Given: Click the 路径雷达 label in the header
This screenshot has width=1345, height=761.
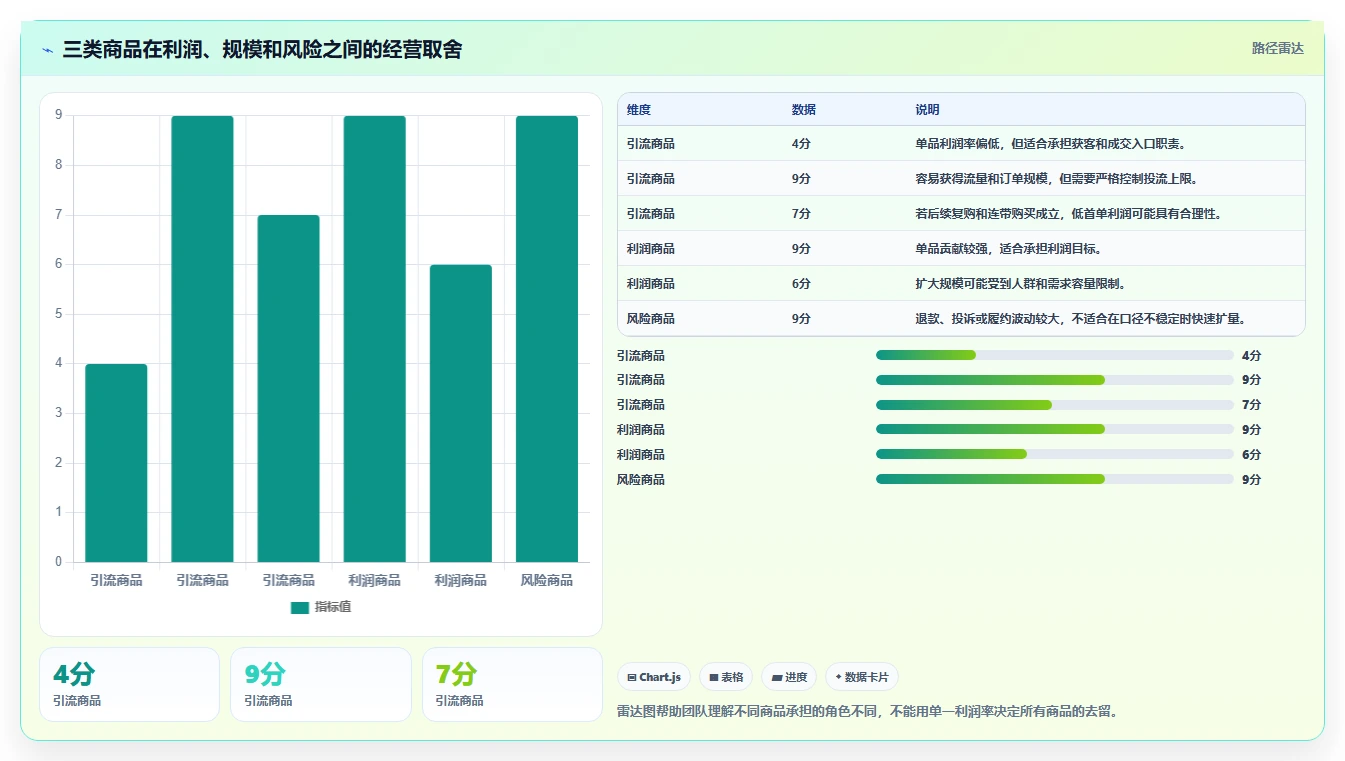Looking at the screenshot, I should click(1278, 48).
